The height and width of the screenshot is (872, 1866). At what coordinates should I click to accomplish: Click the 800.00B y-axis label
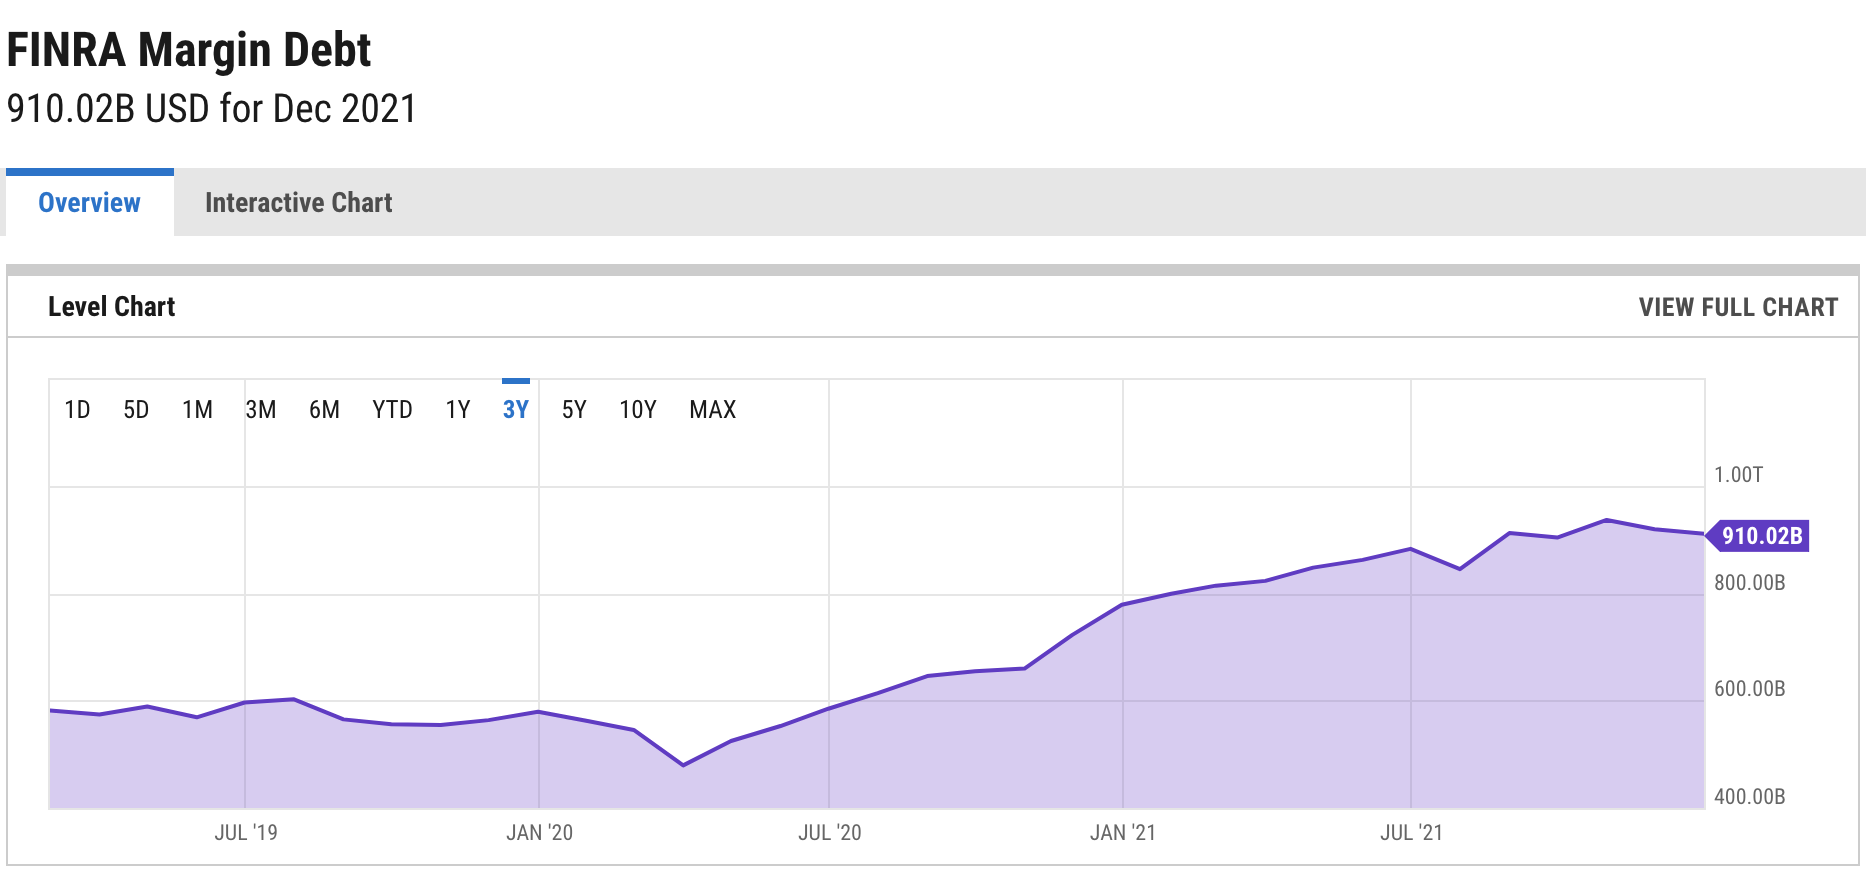1749,582
